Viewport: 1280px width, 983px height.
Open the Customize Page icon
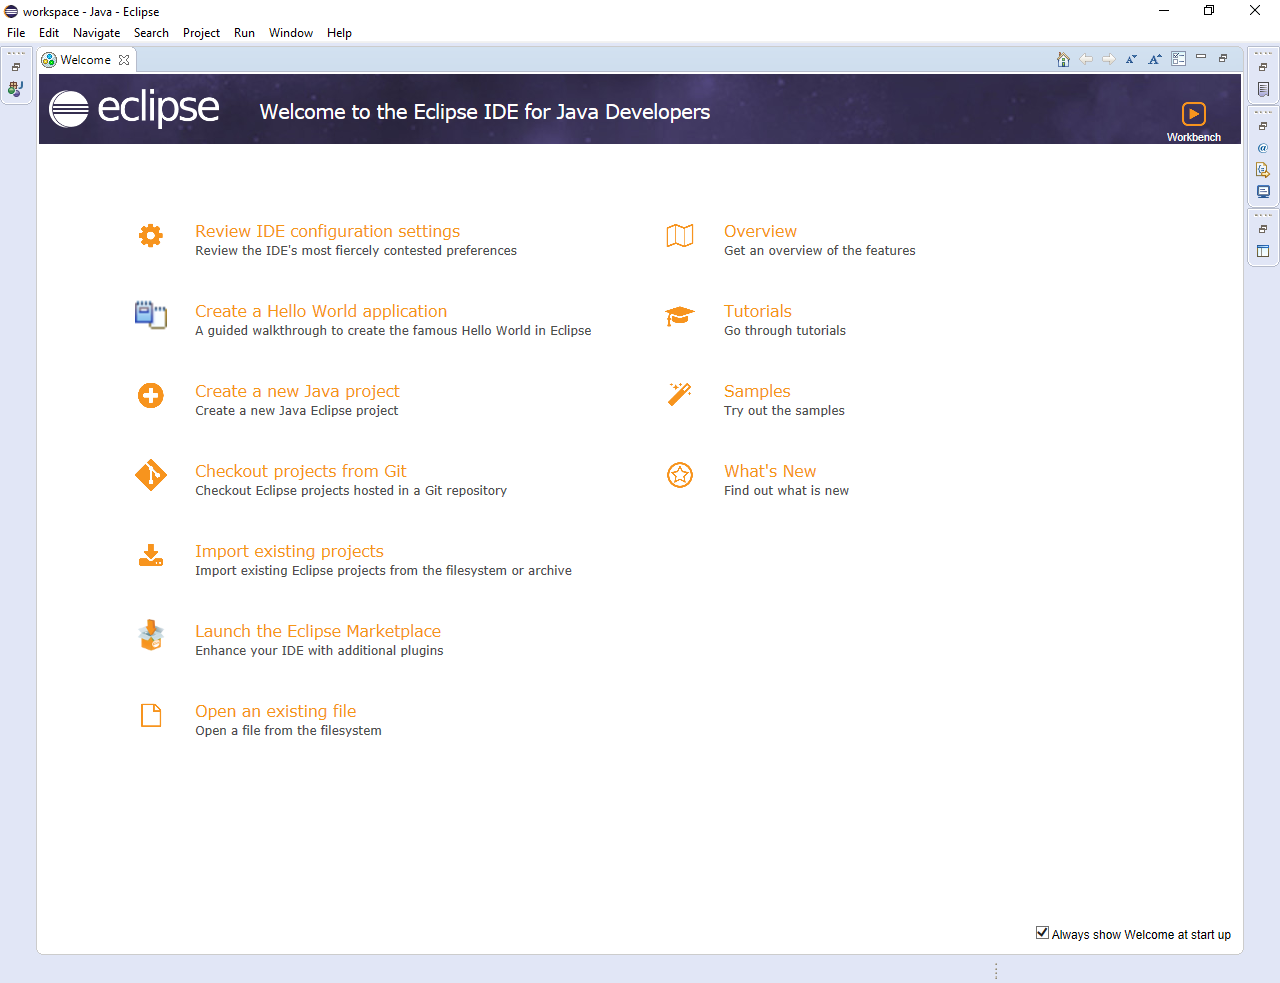tap(1178, 59)
